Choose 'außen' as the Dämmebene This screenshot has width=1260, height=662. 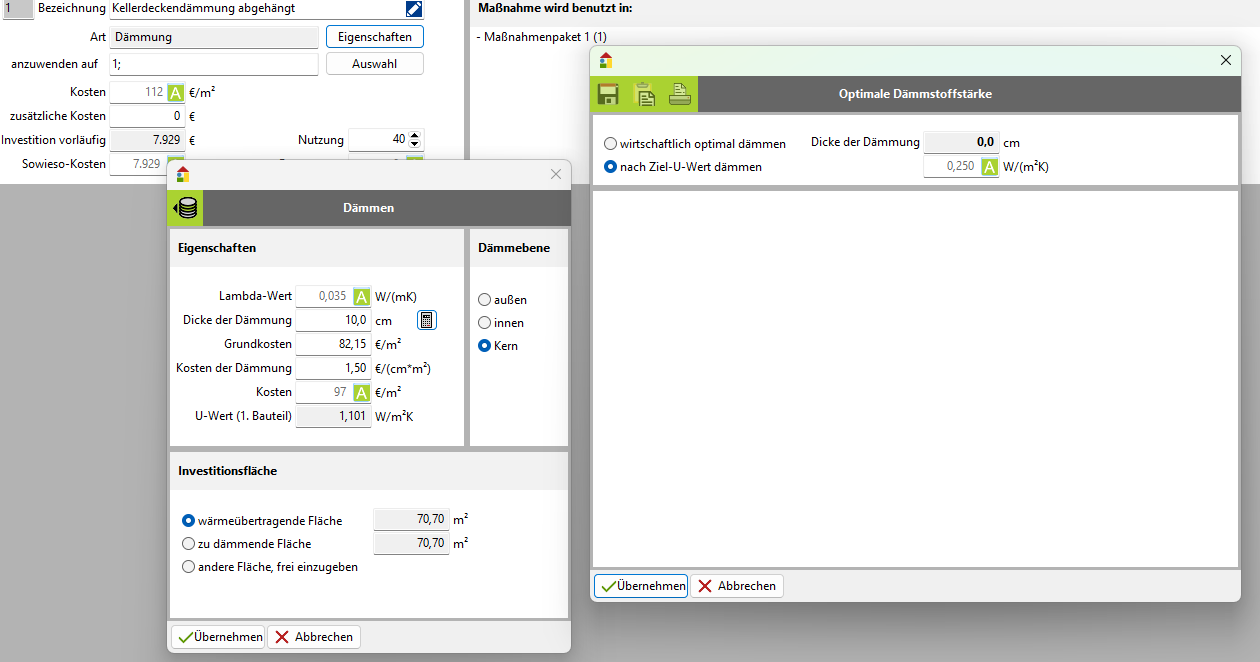tap(485, 300)
